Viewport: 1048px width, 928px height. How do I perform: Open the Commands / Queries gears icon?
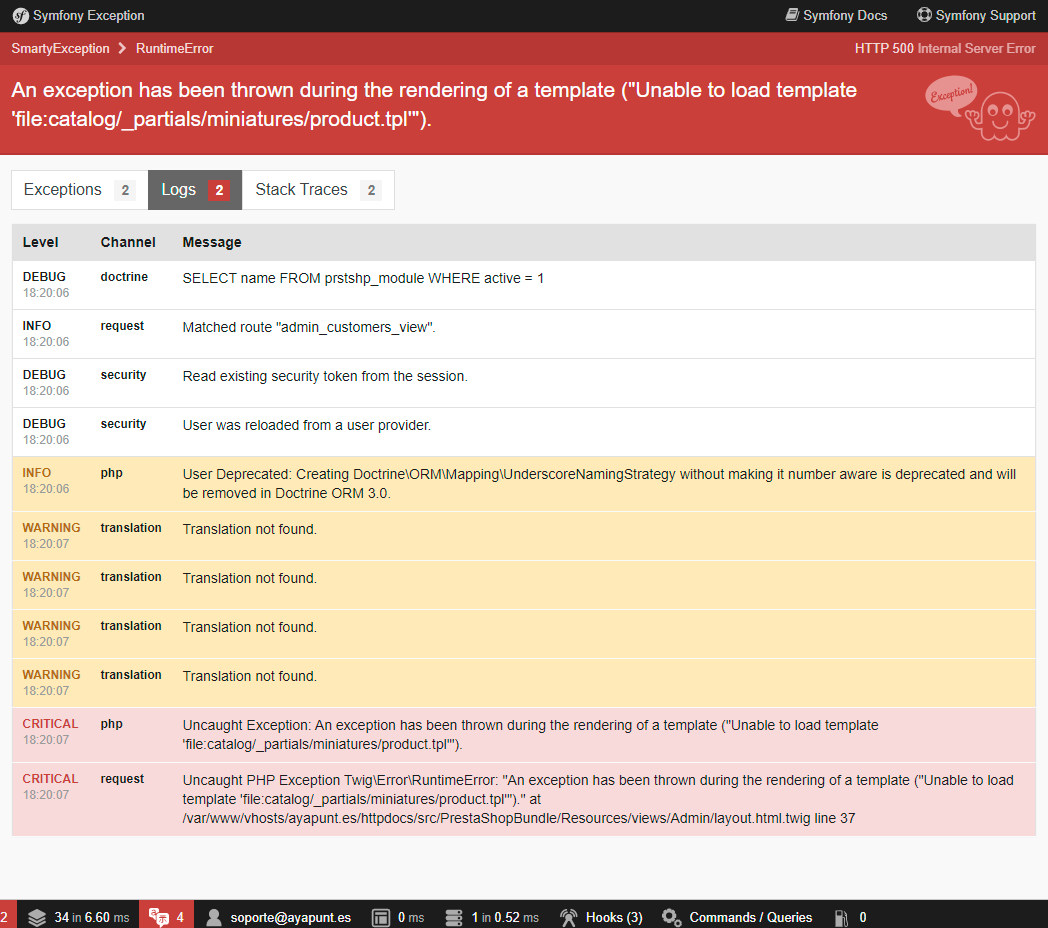[x=671, y=917]
